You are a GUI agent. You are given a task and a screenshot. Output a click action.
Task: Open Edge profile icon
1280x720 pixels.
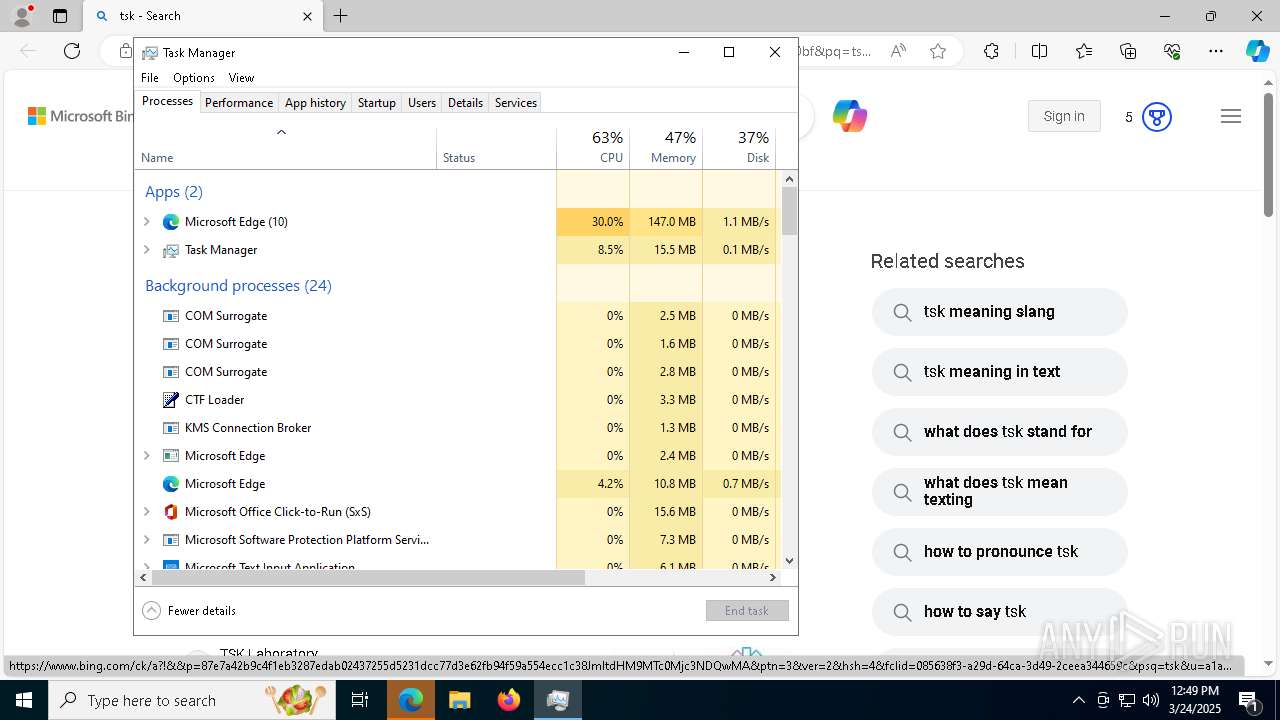point(22,16)
